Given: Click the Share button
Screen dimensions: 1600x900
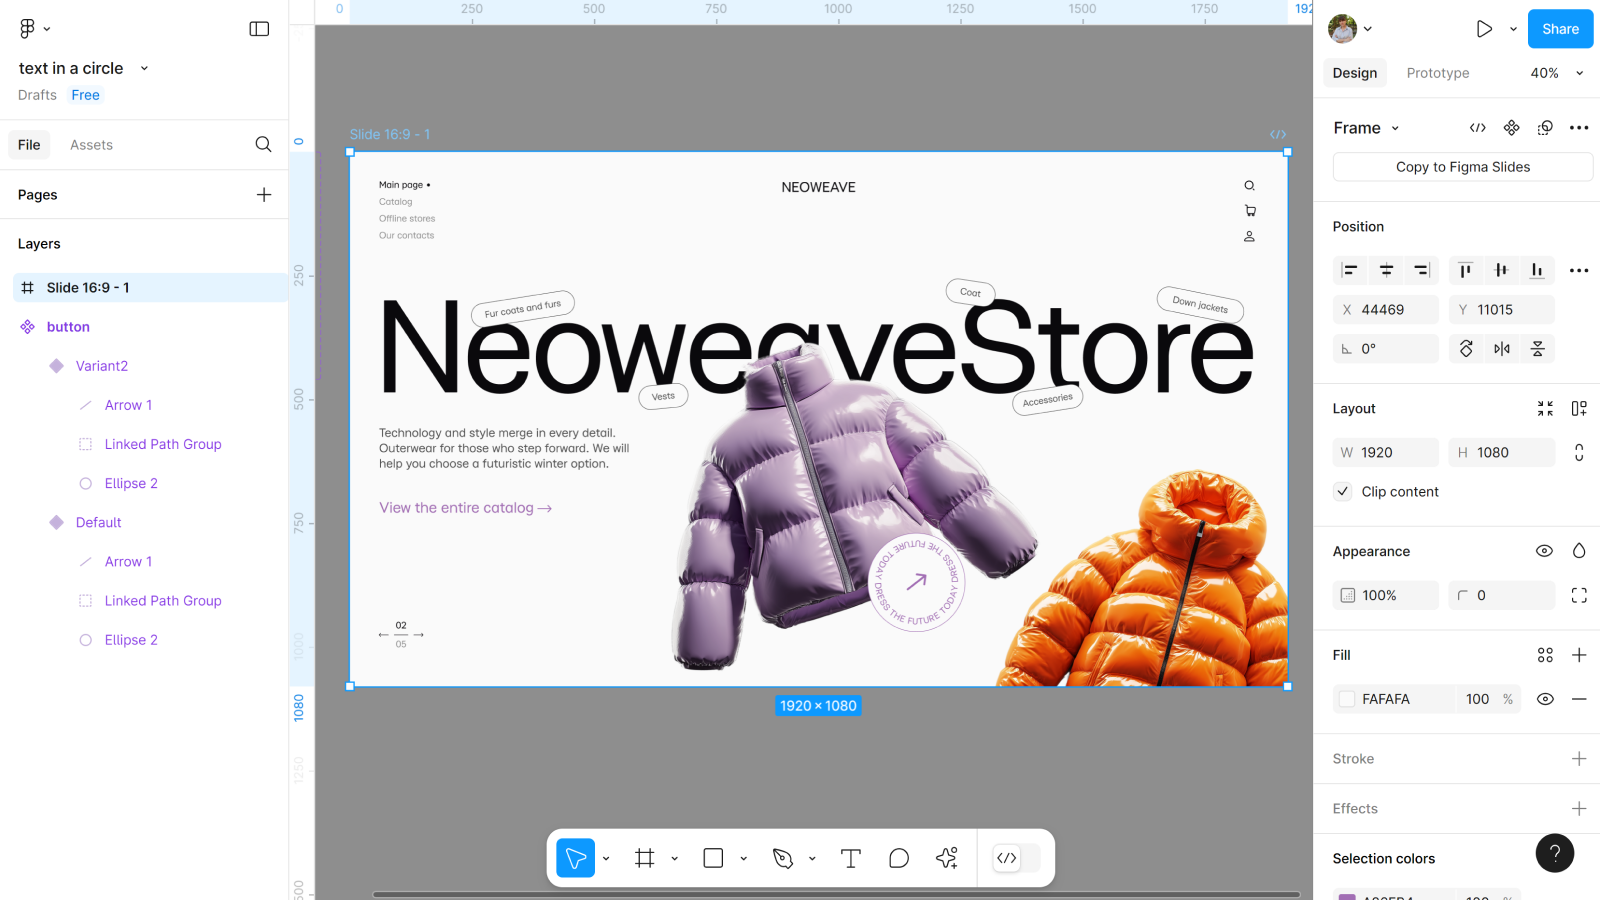Looking at the screenshot, I should point(1559,29).
